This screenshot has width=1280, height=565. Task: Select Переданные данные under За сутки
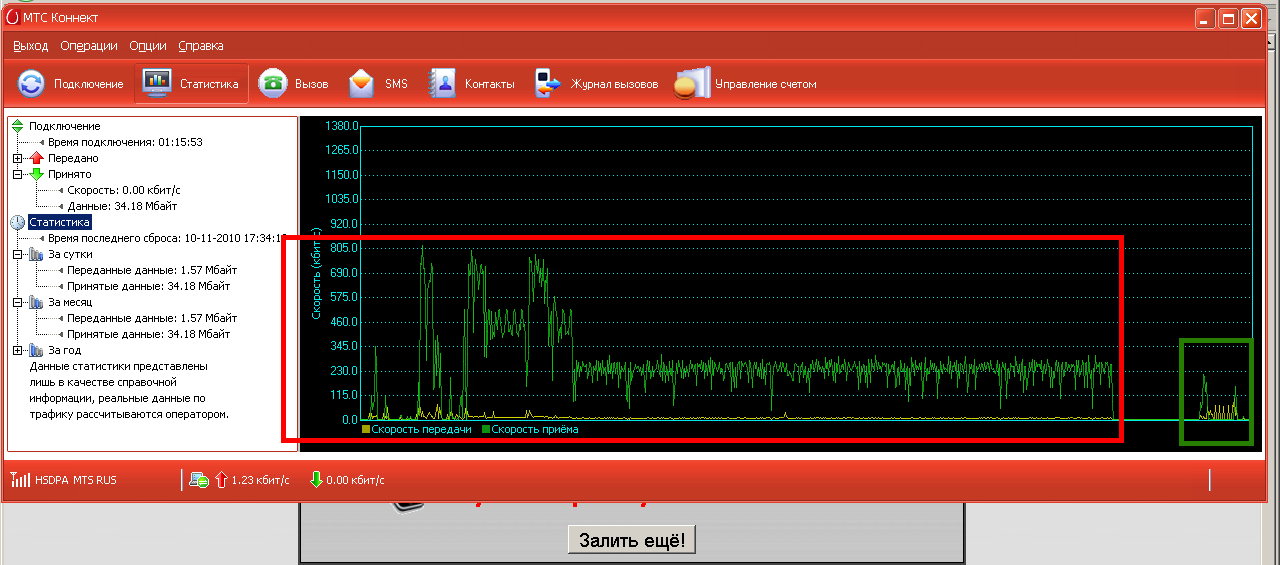[x=152, y=270]
